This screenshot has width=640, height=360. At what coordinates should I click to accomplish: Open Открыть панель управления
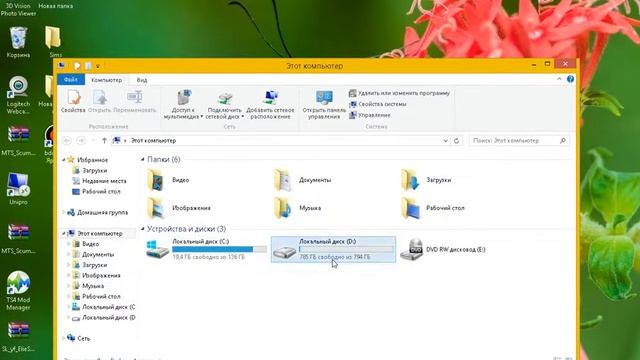tap(324, 104)
